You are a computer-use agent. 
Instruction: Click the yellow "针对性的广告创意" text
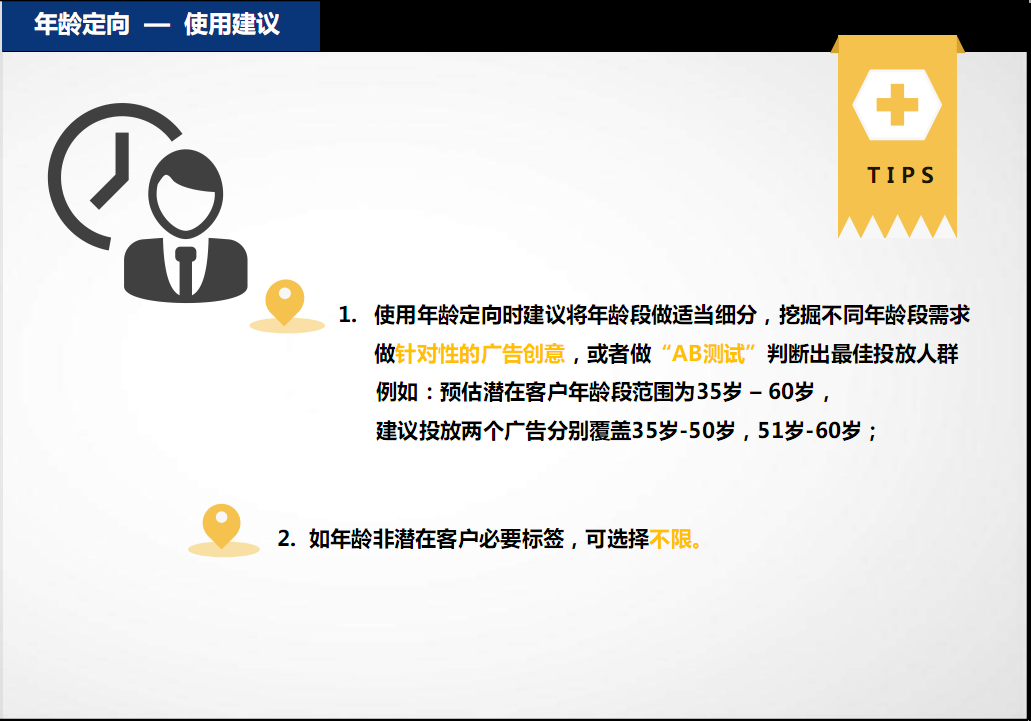[x=481, y=353]
